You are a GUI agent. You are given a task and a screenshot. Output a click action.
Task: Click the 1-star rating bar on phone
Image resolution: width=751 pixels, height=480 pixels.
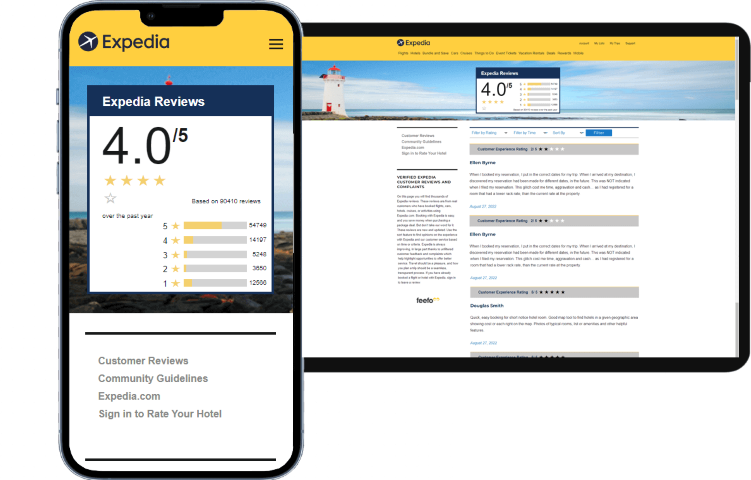[215, 283]
